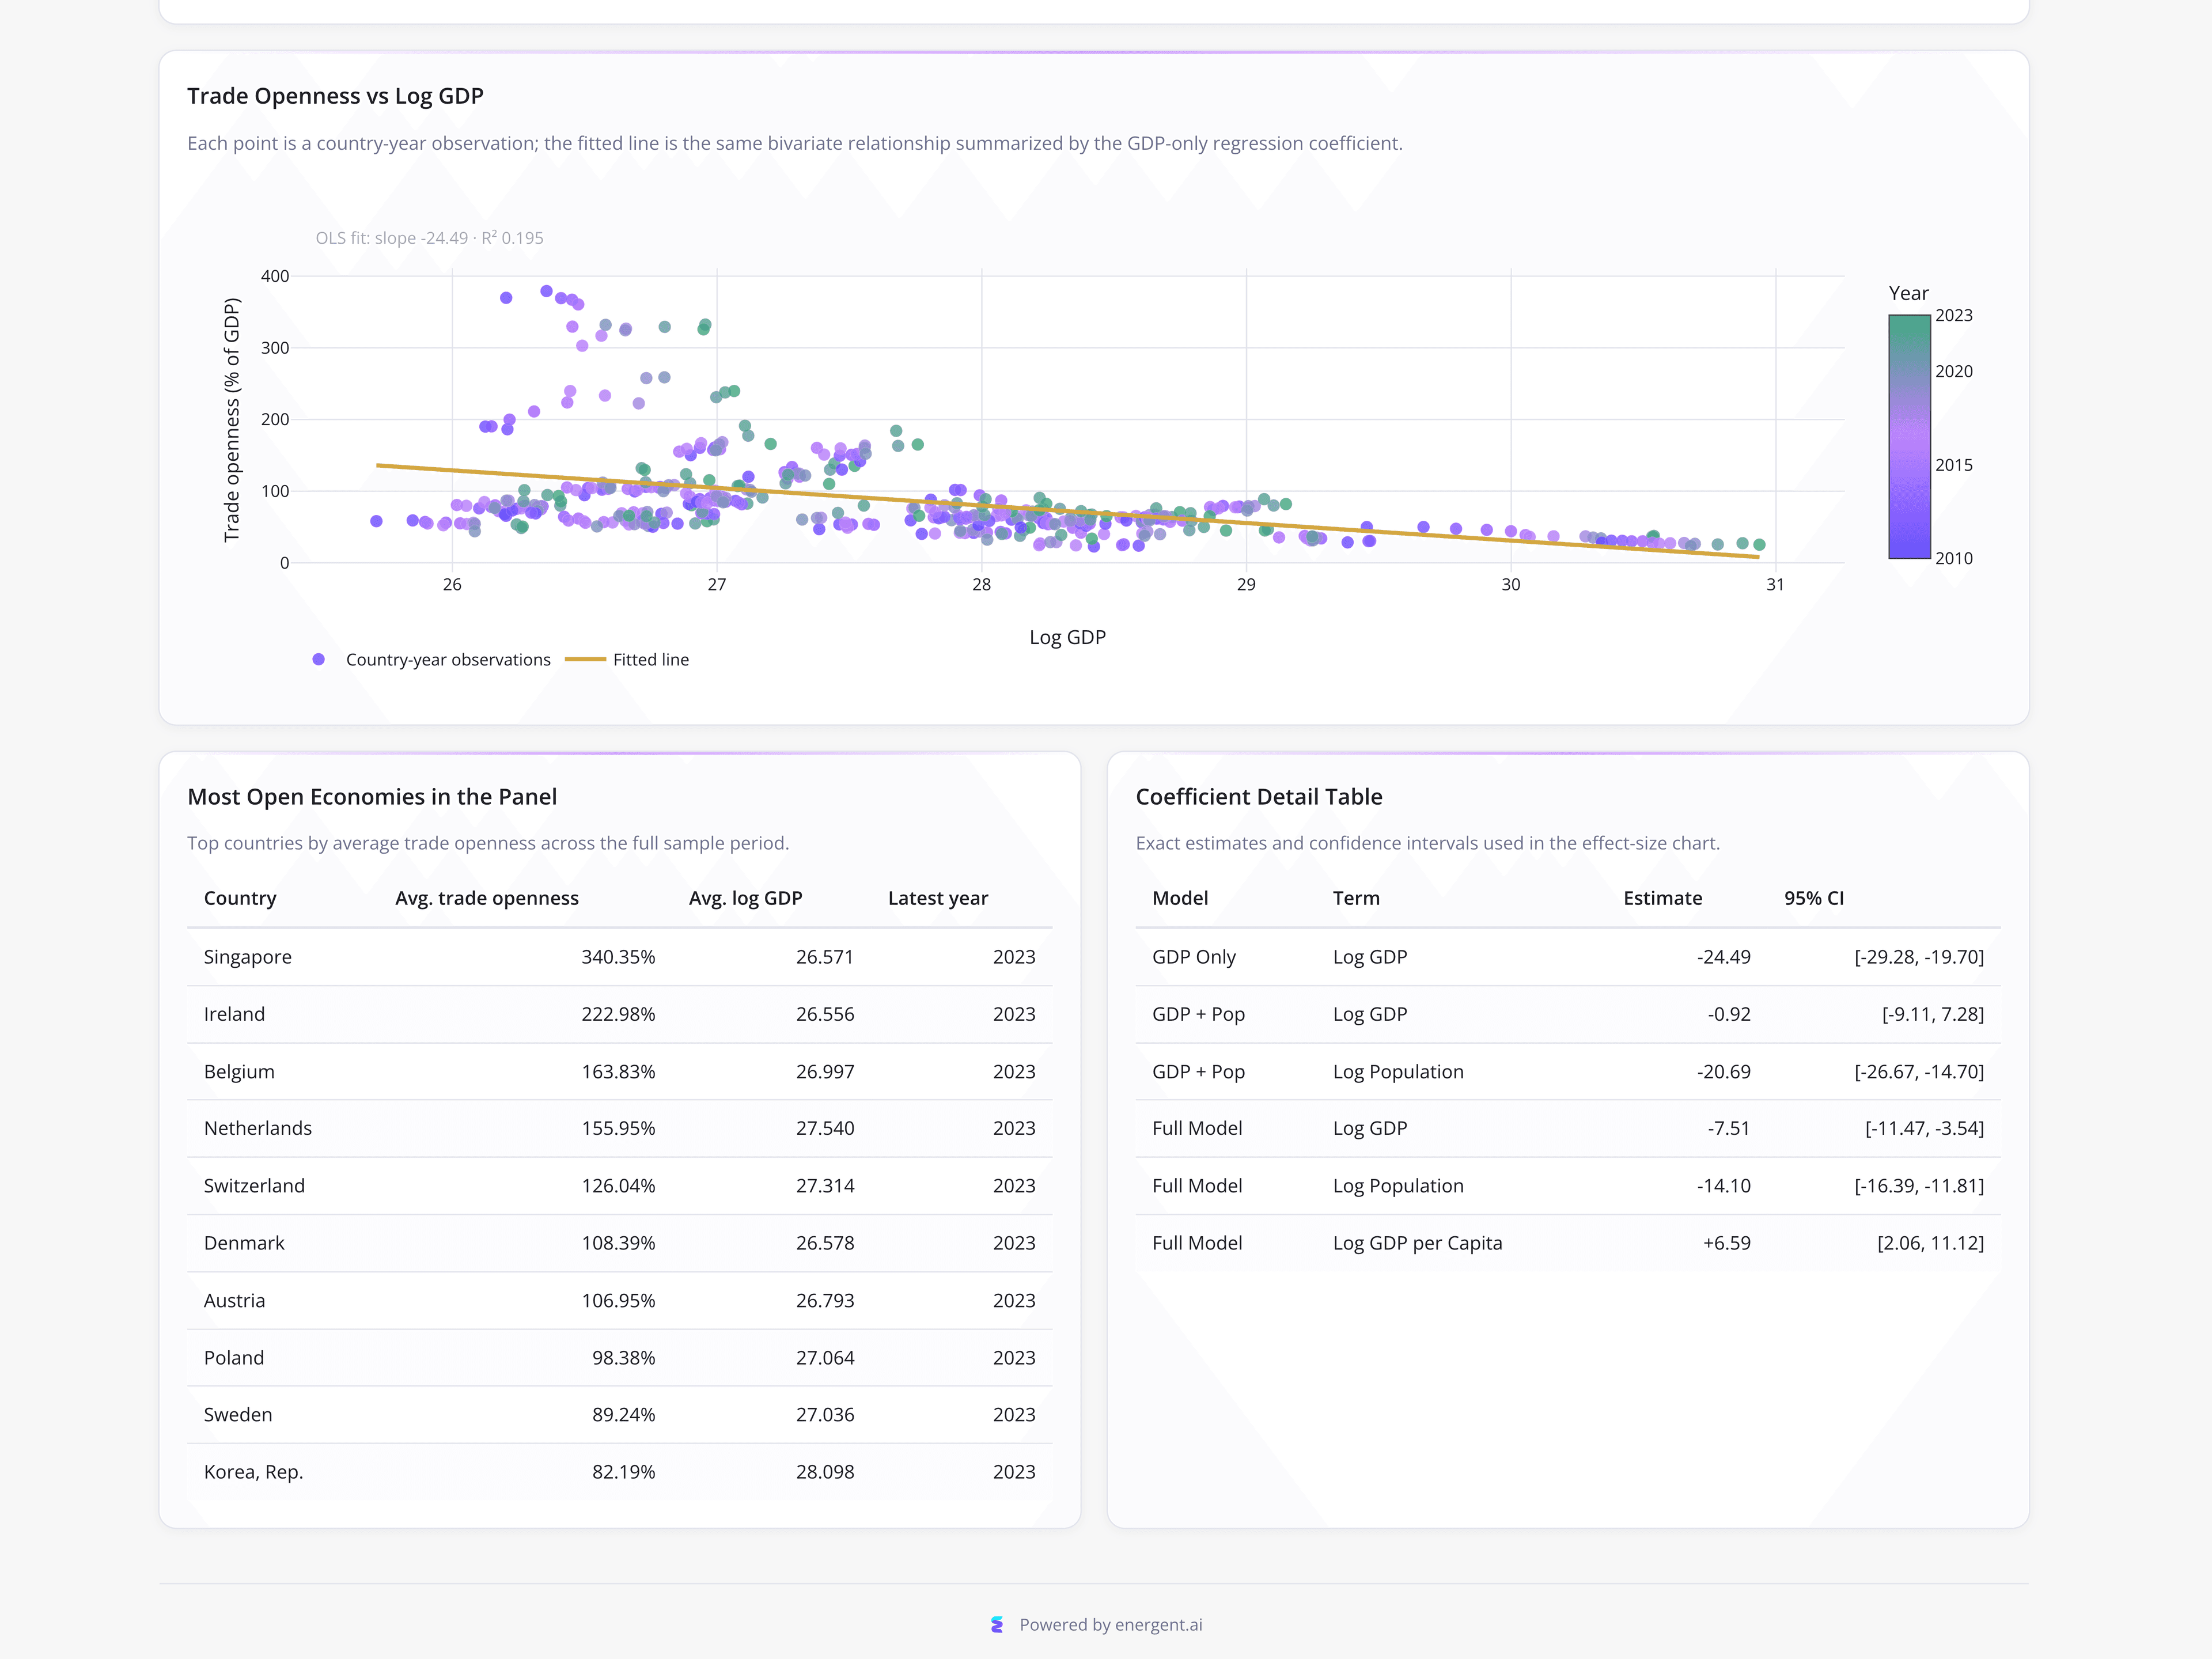Viewport: 2212px width, 1659px height.
Task: Click the -7.51 estimate value
Action: (x=1729, y=1128)
